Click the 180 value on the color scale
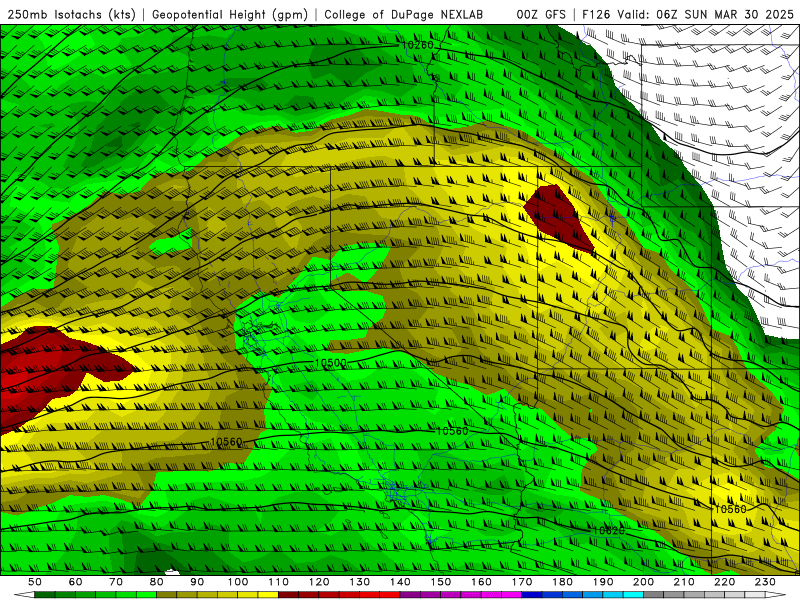Viewport: 800px width, 600px height. point(562,582)
